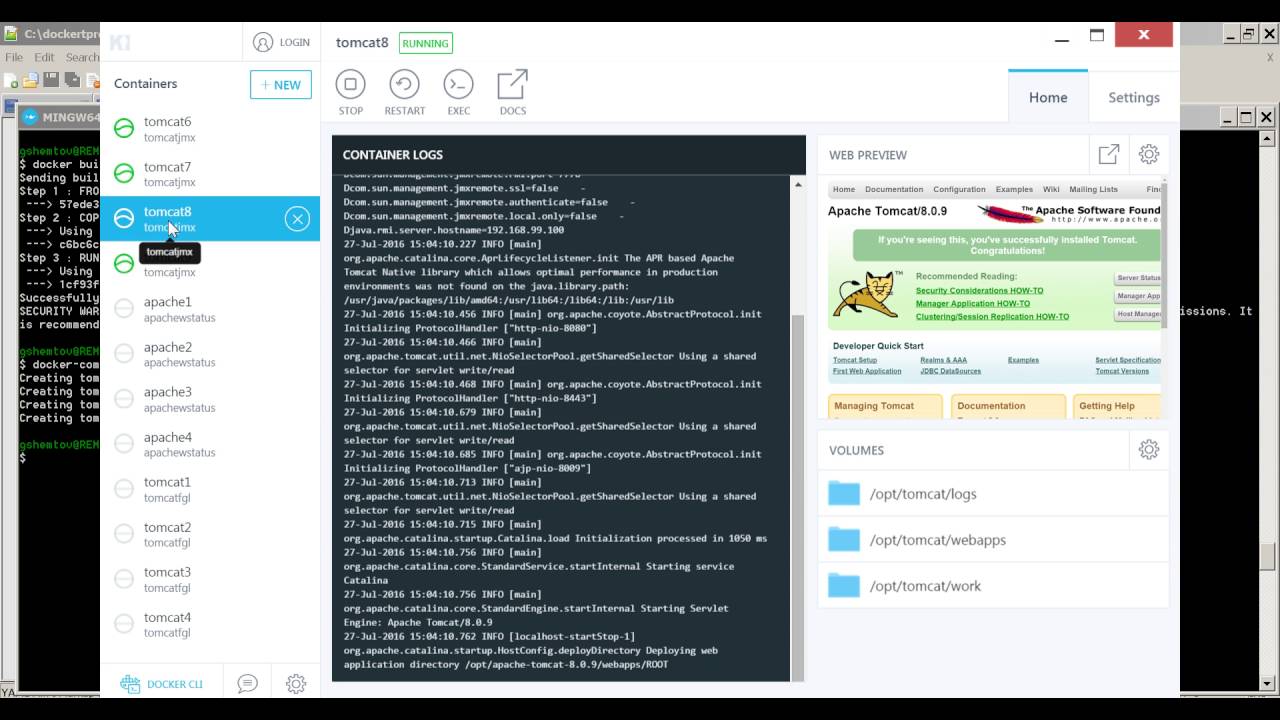
Task: Click Mailing Lists in Tomcat page nav bar
Action: [1094, 189]
